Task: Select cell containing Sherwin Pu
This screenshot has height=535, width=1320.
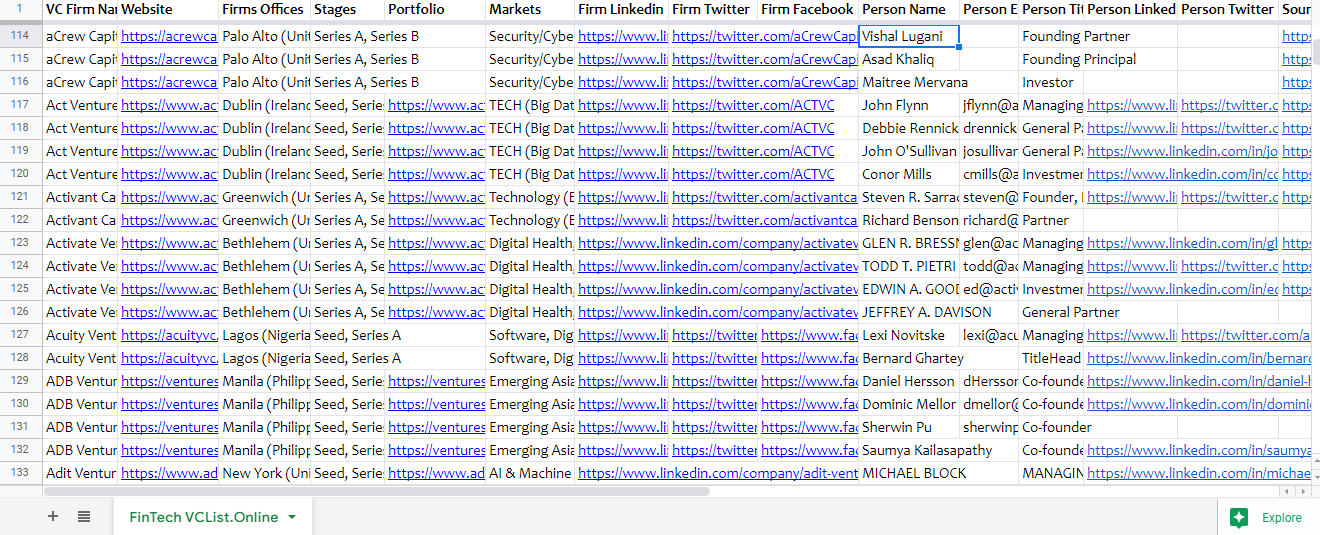Action: point(909,427)
